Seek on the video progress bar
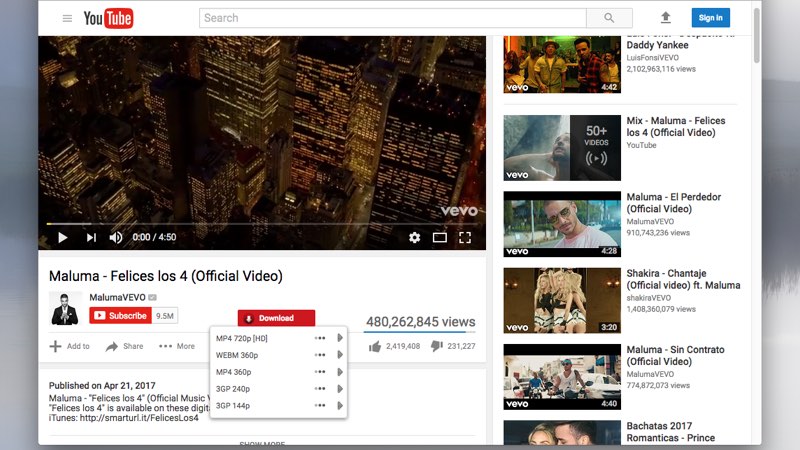 click(x=262, y=223)
